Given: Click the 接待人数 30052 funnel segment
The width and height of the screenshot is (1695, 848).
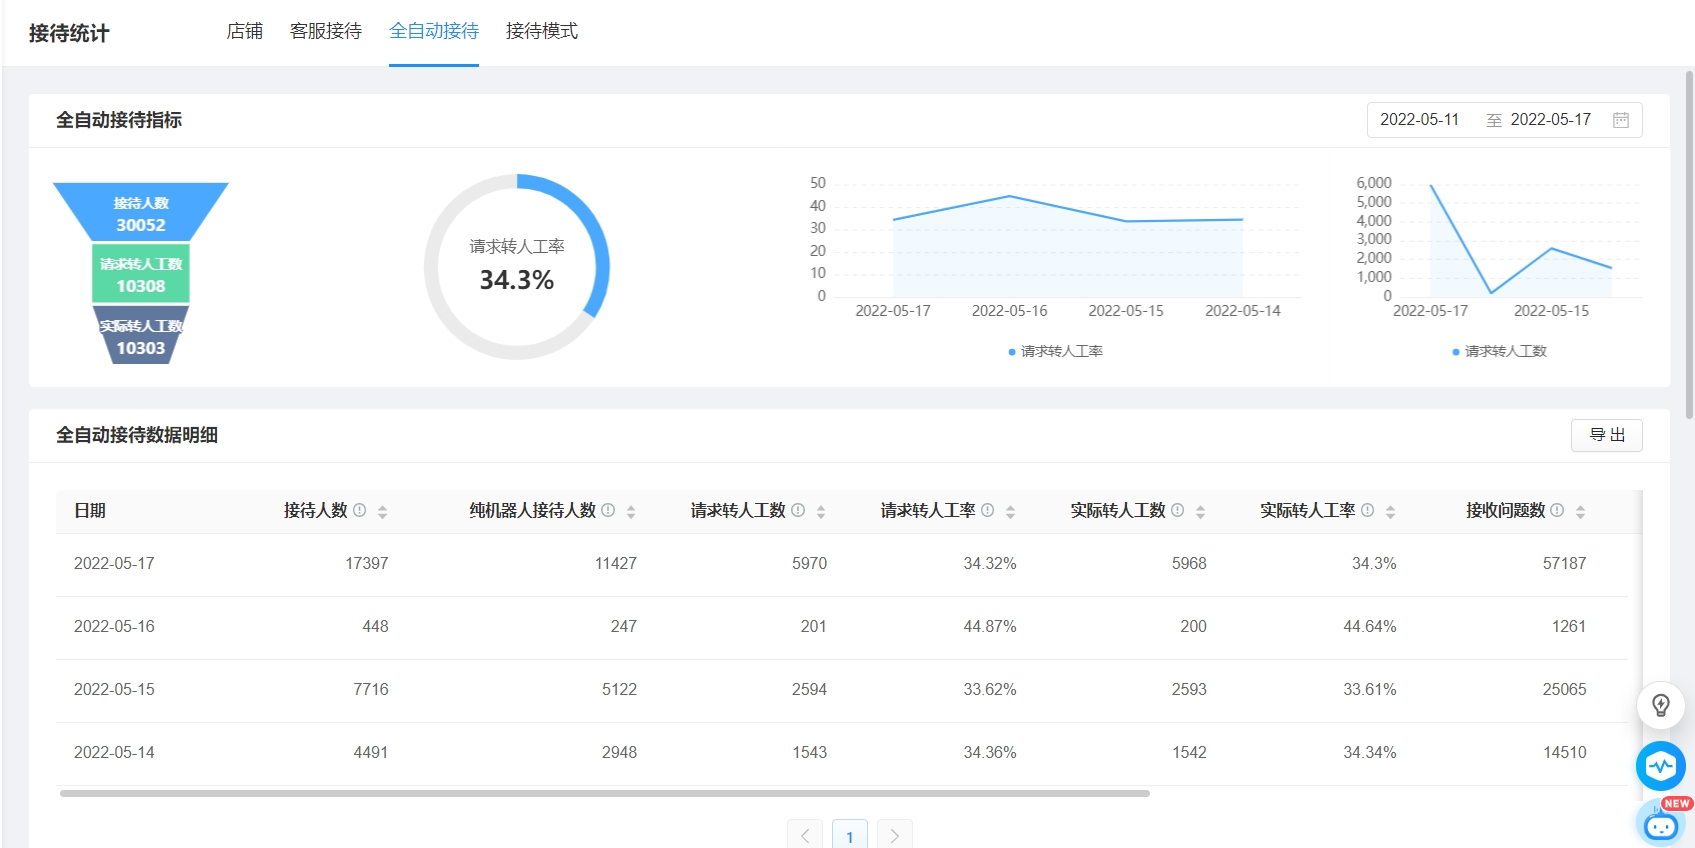Looking at the screenshot, I should point(141,212).
